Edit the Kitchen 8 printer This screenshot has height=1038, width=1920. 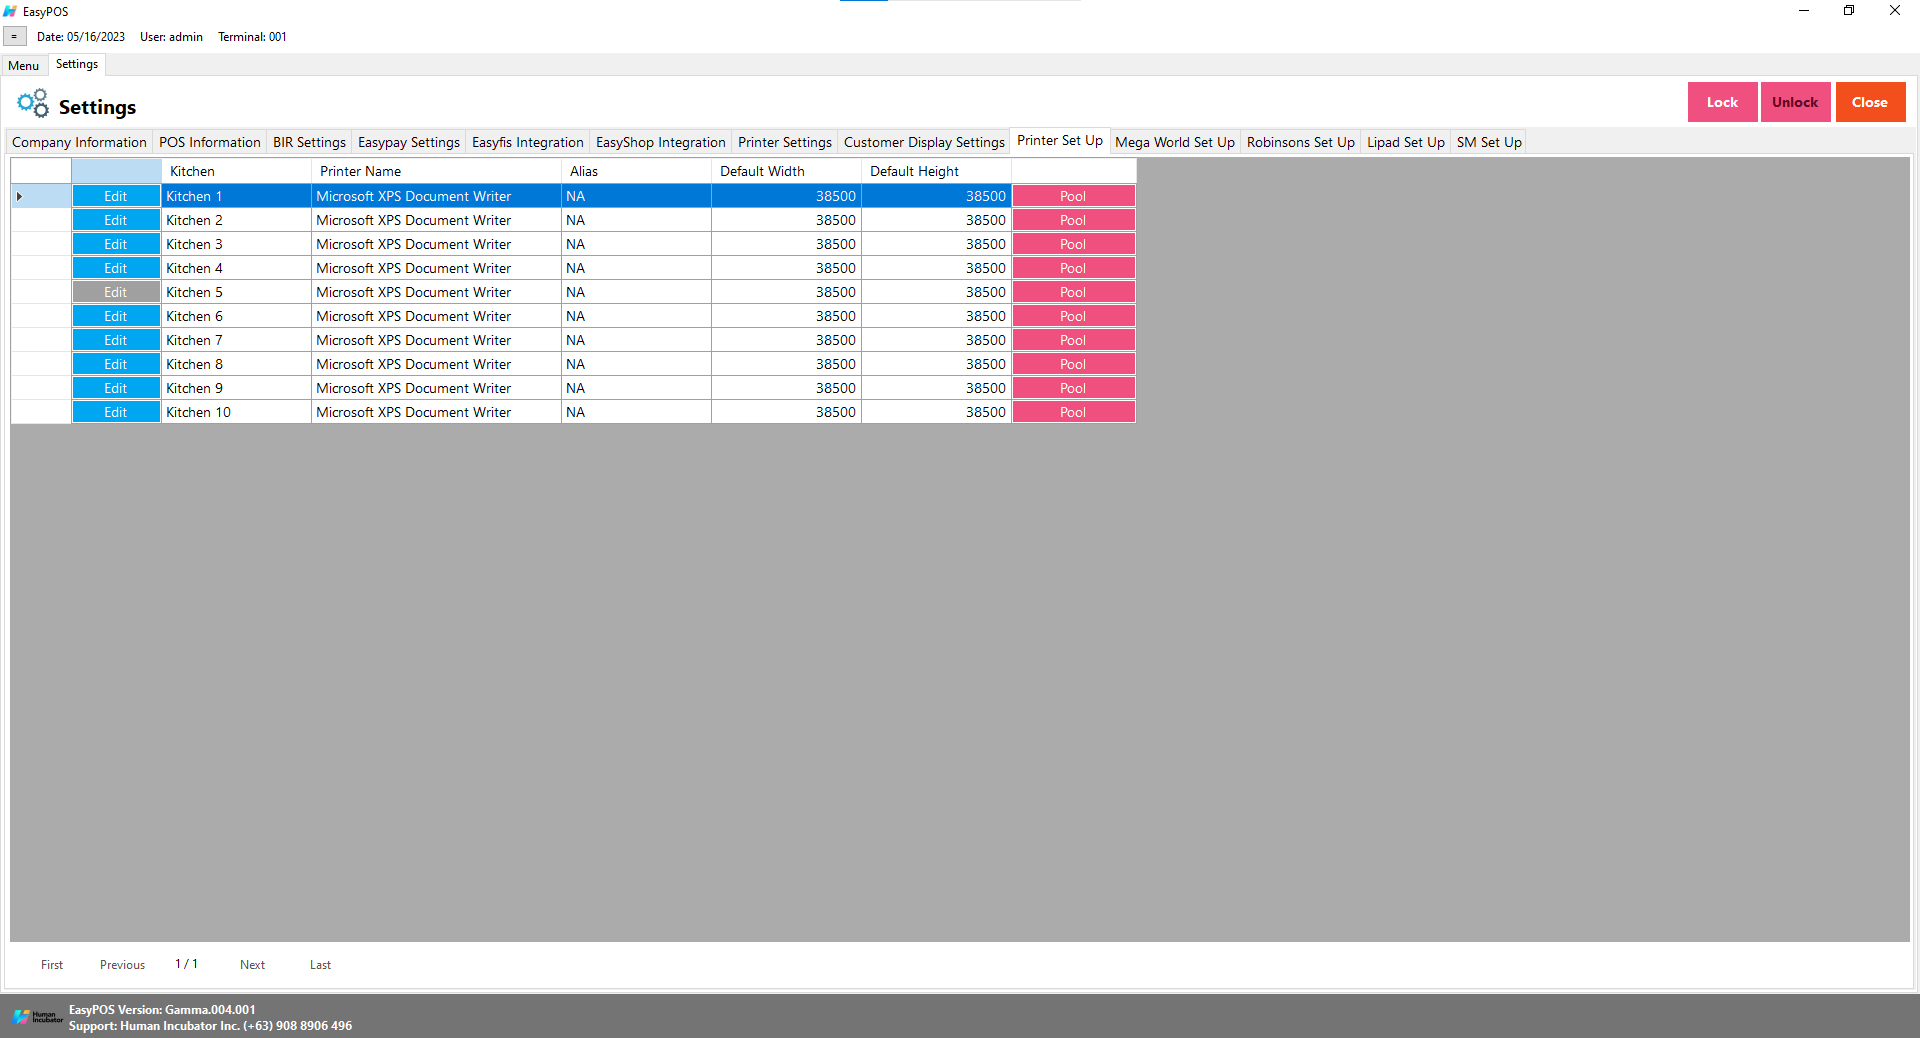point(116,364)
